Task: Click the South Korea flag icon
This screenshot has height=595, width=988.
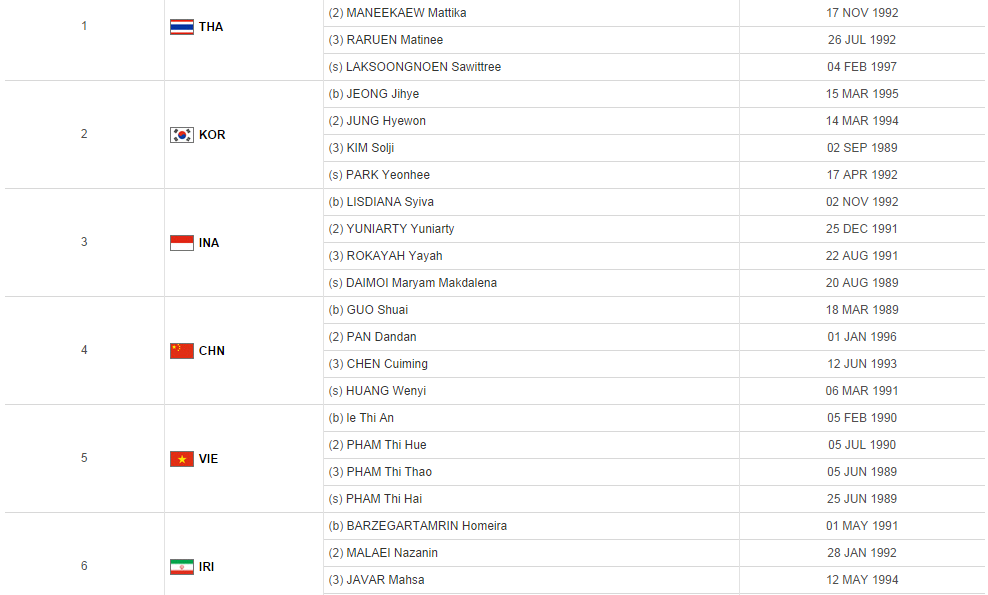Action: tap(181, 135)
